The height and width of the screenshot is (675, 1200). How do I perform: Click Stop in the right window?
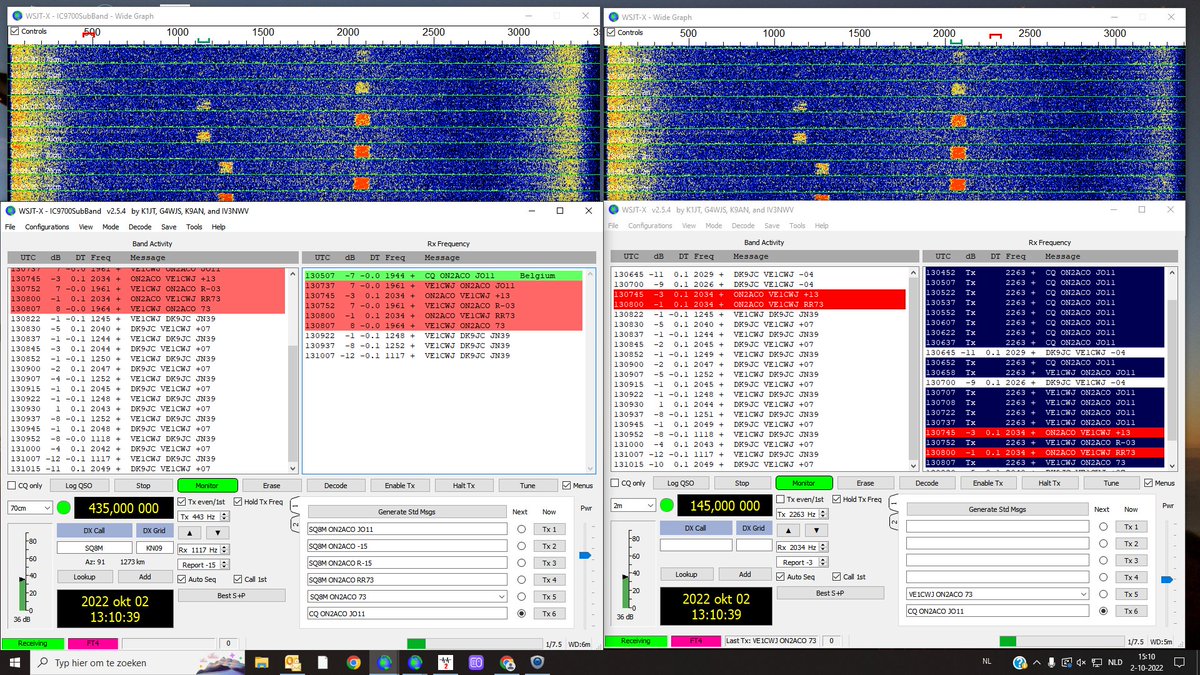(x=742, y=482)
